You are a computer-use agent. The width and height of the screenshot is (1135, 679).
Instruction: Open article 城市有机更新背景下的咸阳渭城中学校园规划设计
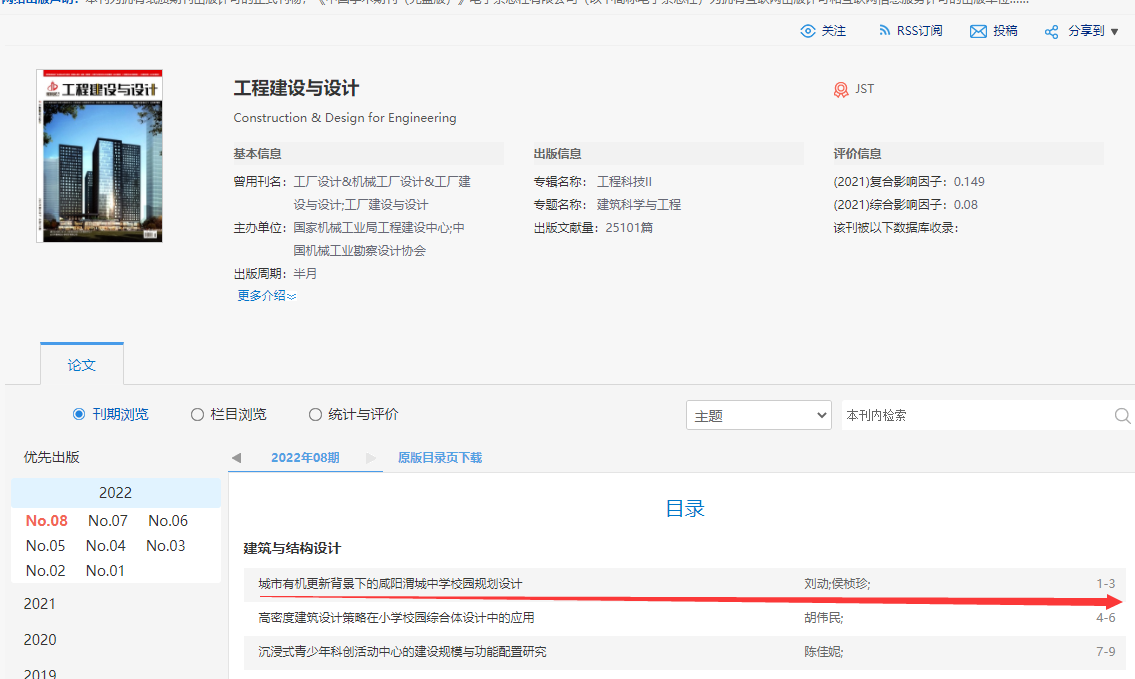click(x=390, y=584)
